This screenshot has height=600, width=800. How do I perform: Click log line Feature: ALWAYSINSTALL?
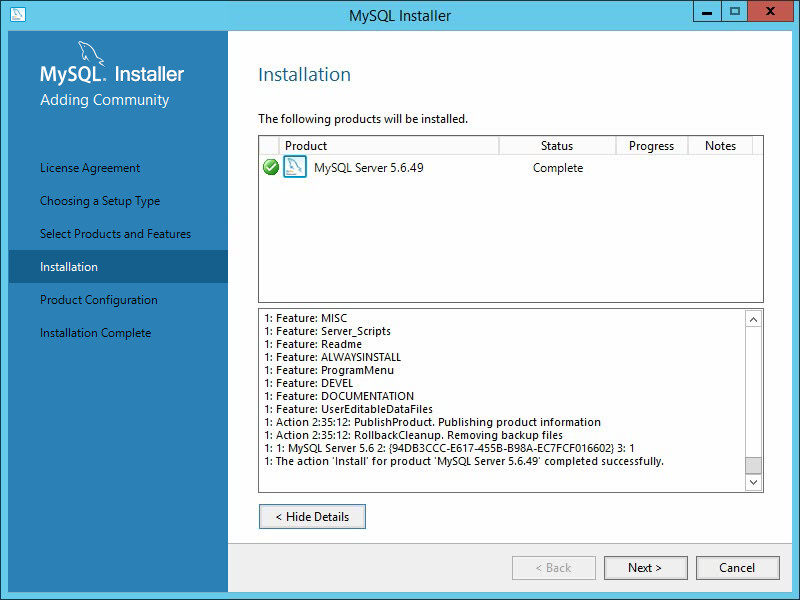click(333, 357)
